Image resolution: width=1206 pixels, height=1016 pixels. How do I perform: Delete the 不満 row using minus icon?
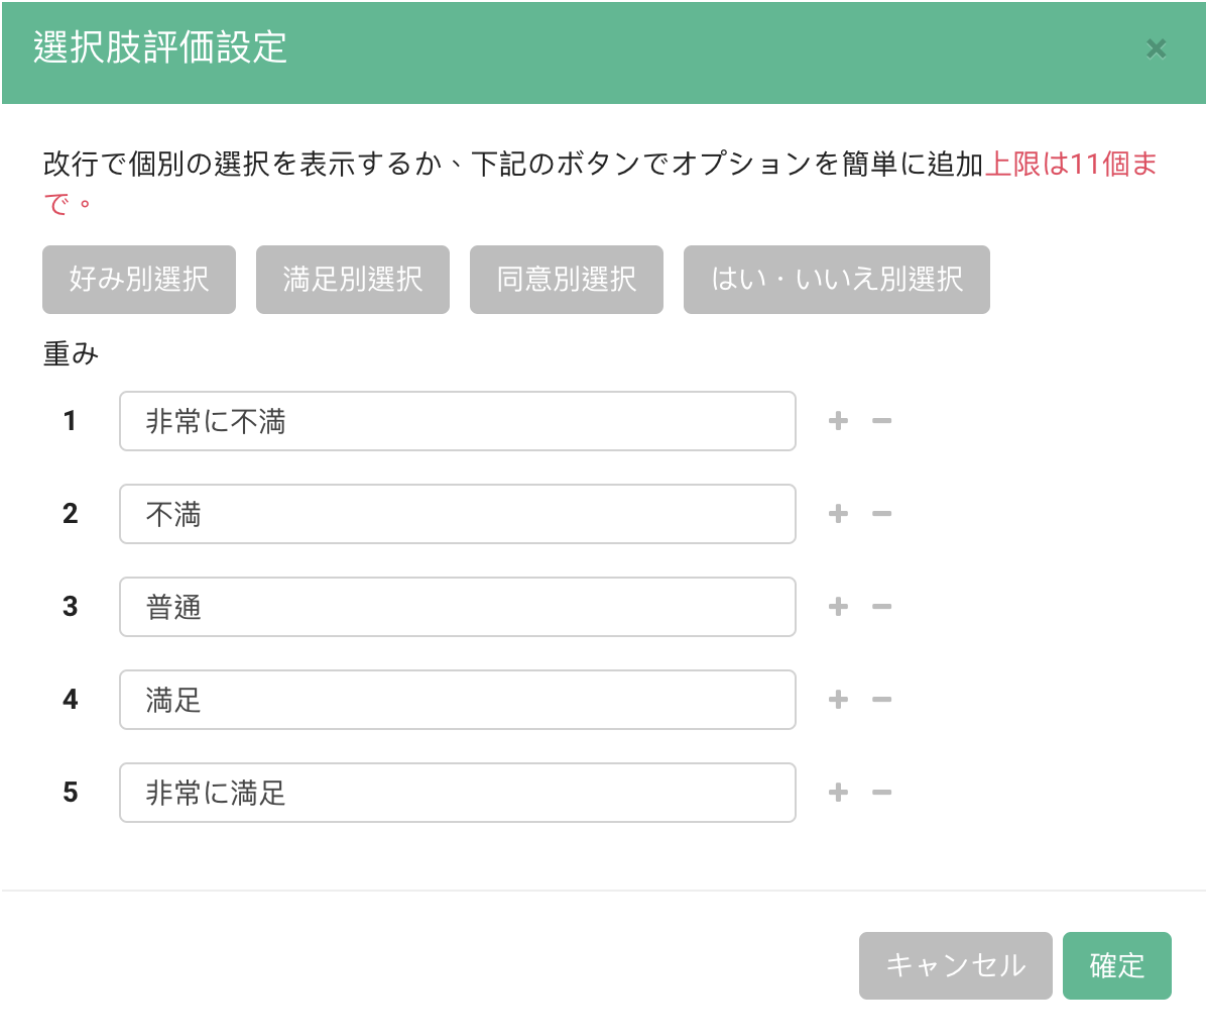(881, 514)
